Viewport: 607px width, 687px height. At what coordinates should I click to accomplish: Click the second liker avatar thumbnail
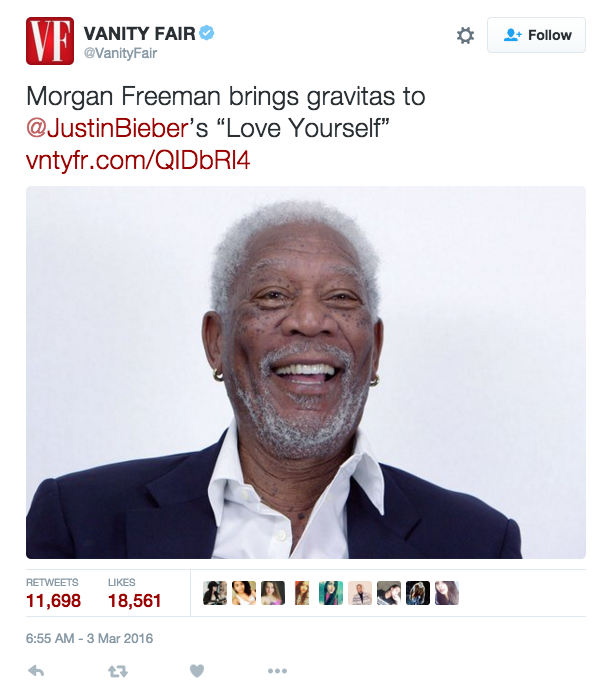pyautogui.click(x=244, y=593)
